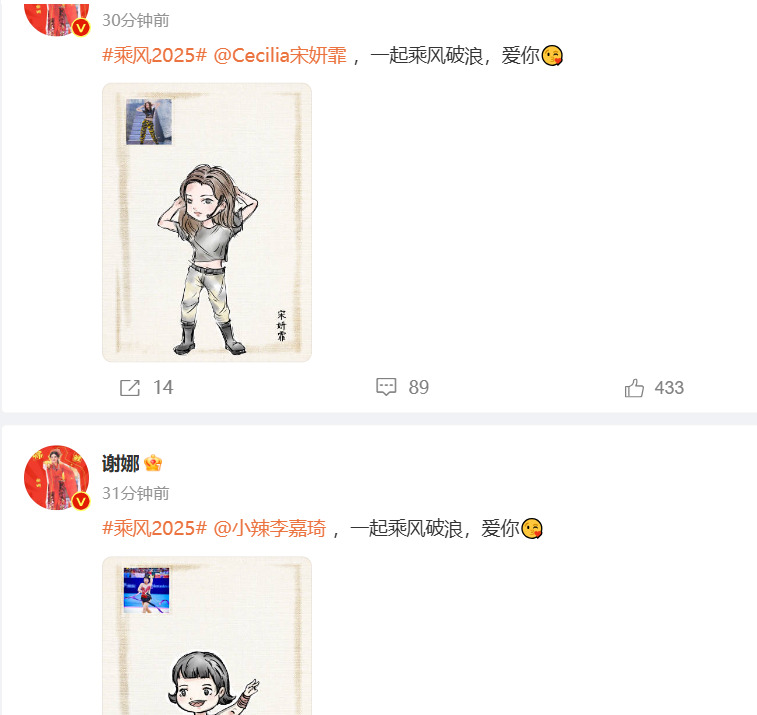Screen dimensions: 757x715
Task: Click the 89 comment count
Action: (x=419, y=388)
